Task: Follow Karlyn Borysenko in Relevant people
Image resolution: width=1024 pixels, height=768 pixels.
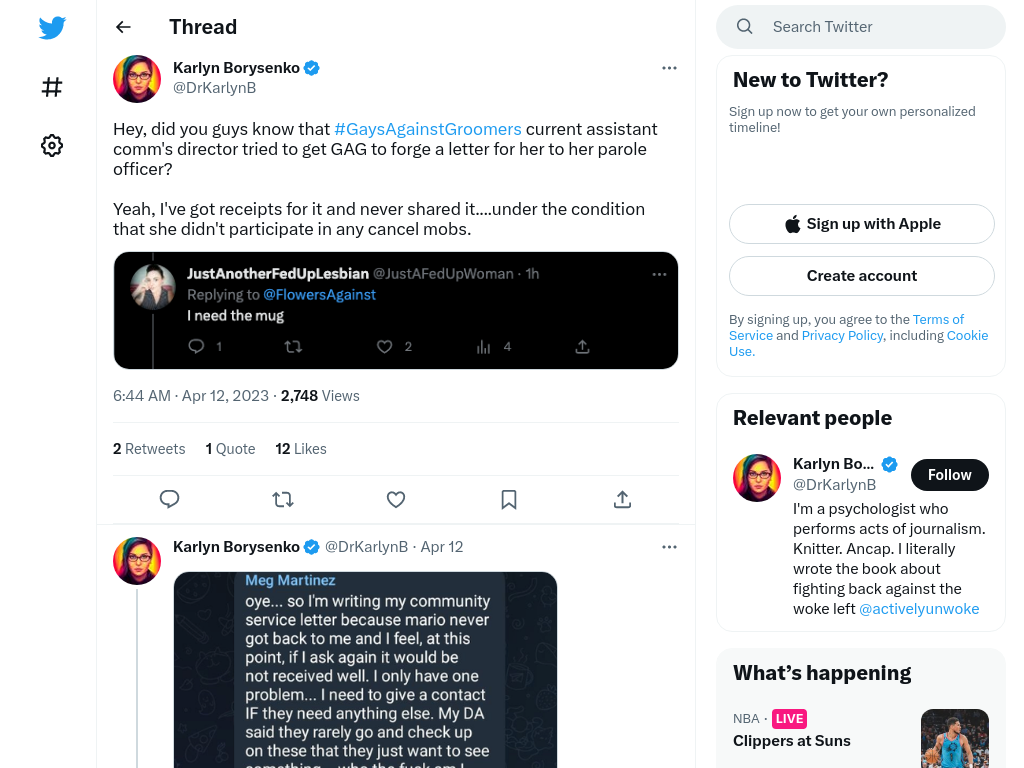Action: (950, 475)
